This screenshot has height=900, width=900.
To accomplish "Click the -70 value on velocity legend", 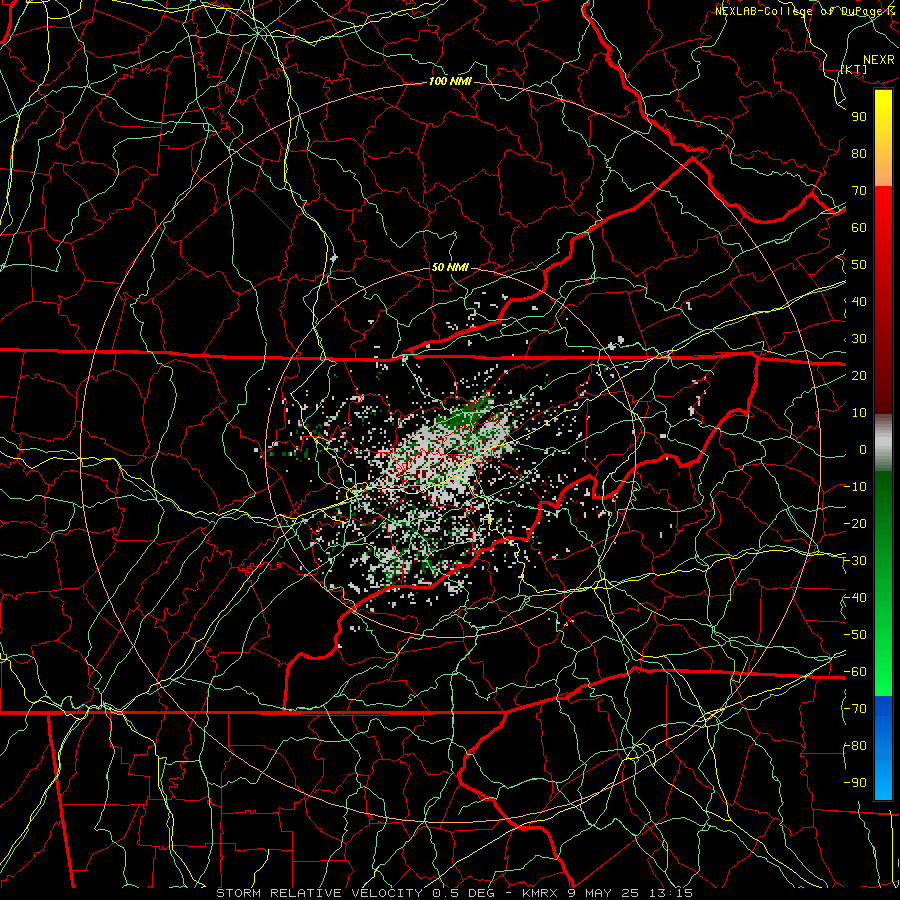I will click(x=856, y=709).
